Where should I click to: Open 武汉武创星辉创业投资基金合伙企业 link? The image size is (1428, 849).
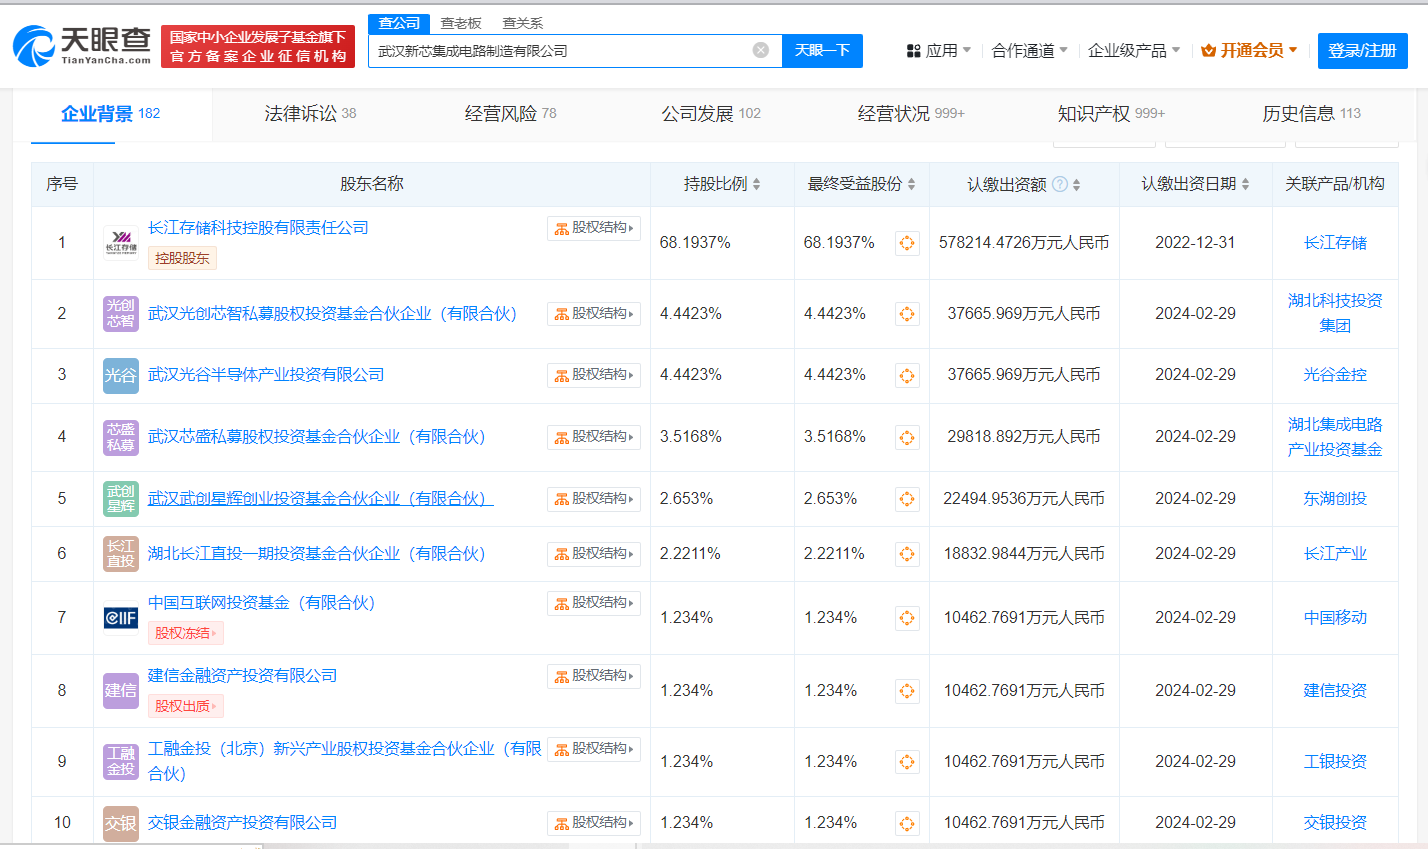[x=320, y=498]
